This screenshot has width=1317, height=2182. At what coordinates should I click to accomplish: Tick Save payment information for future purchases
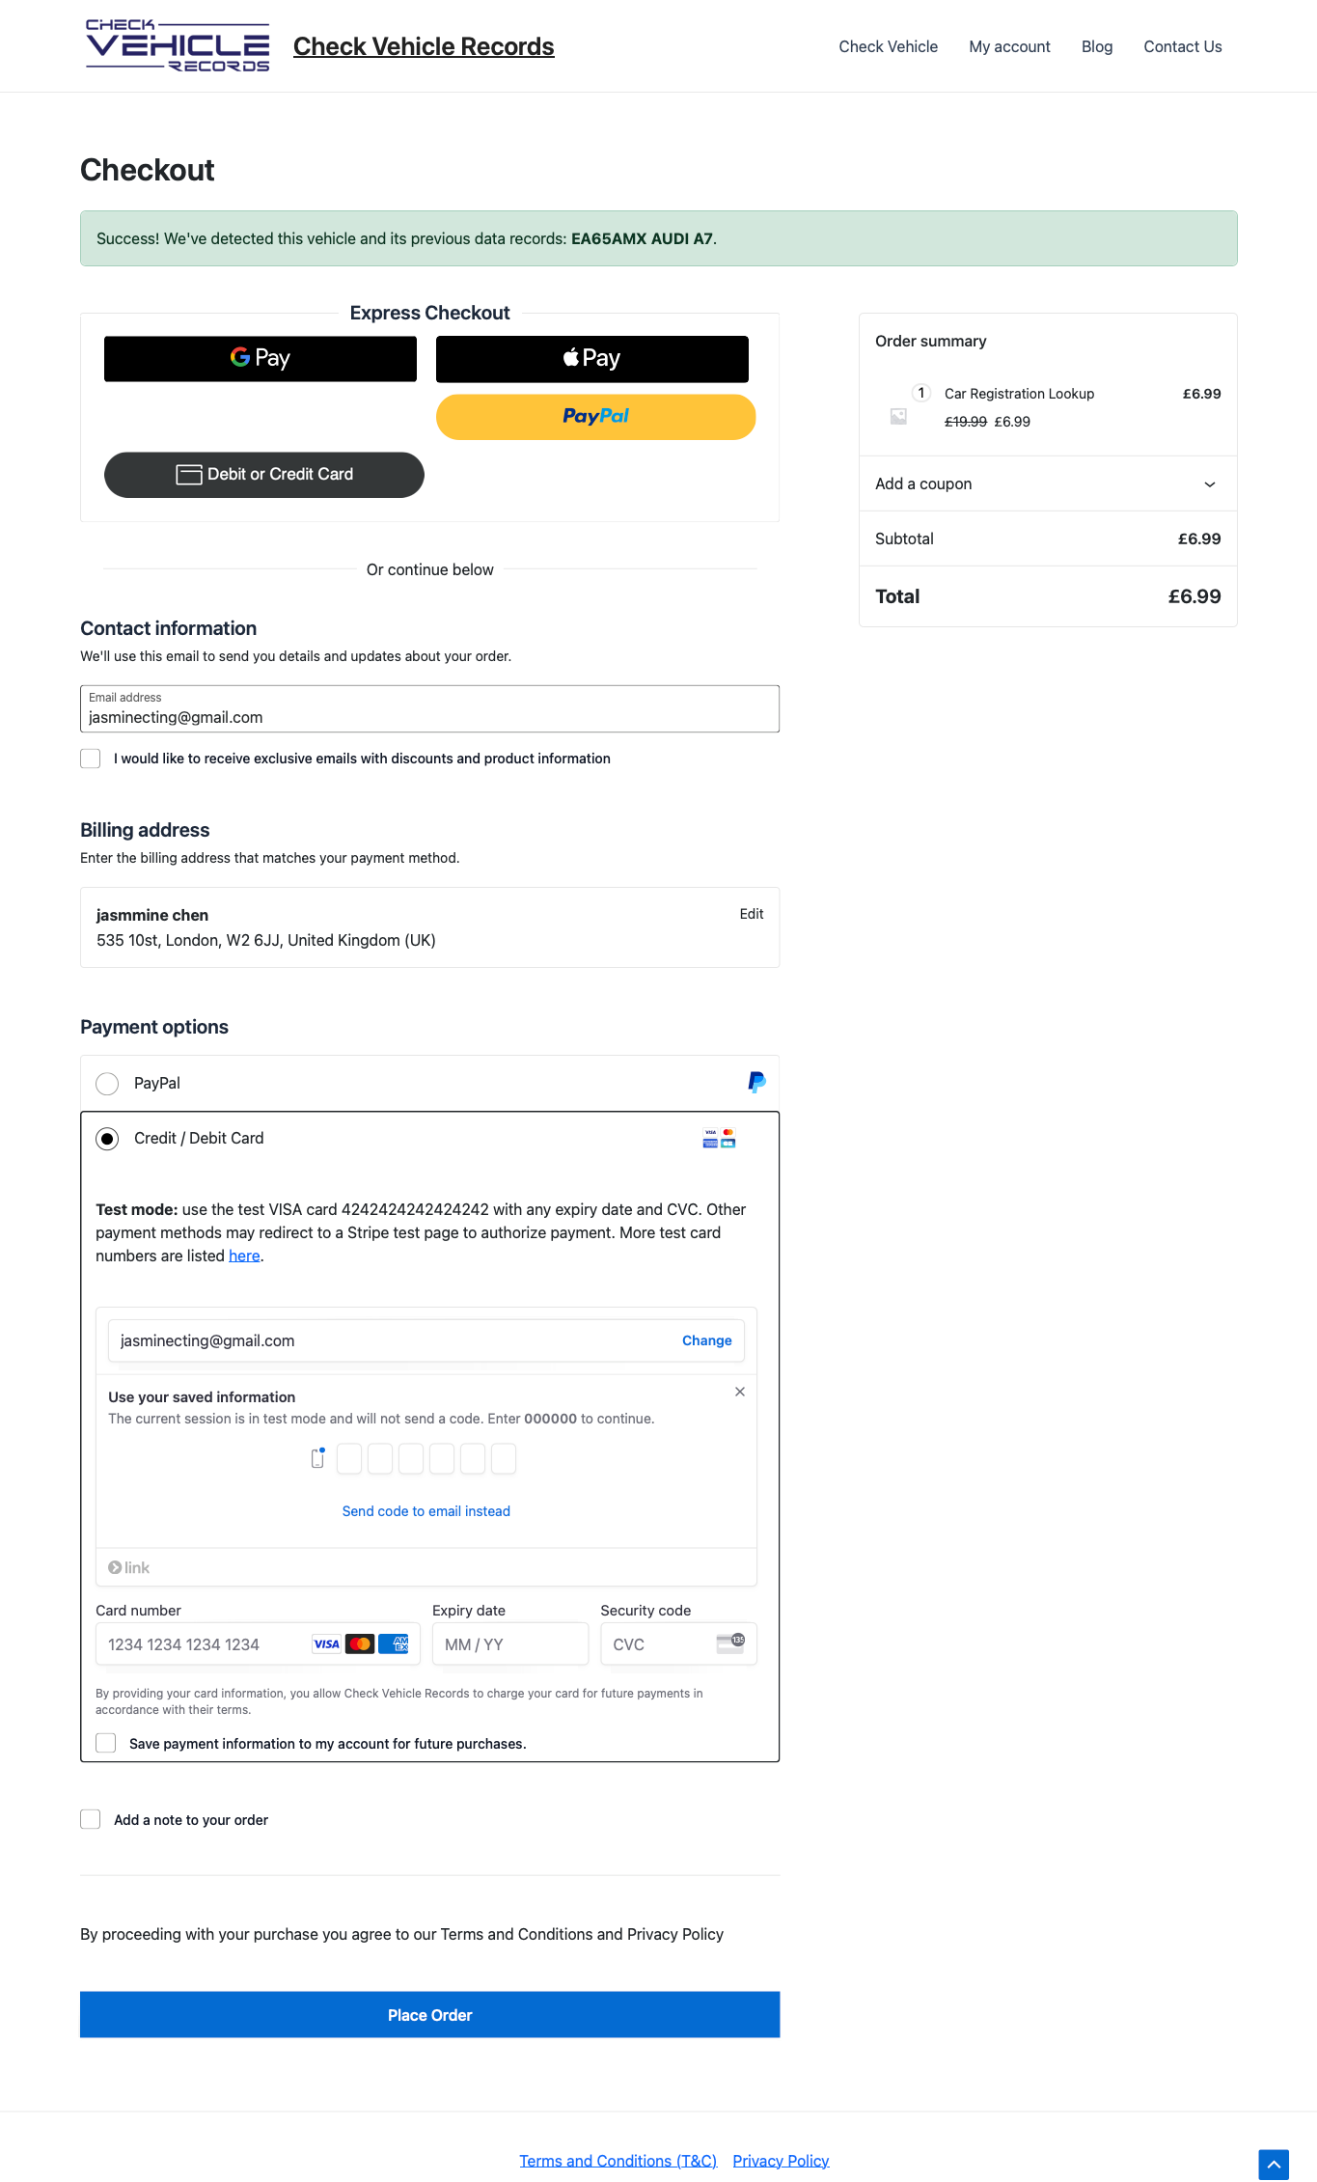click(x=106, y=1743)
